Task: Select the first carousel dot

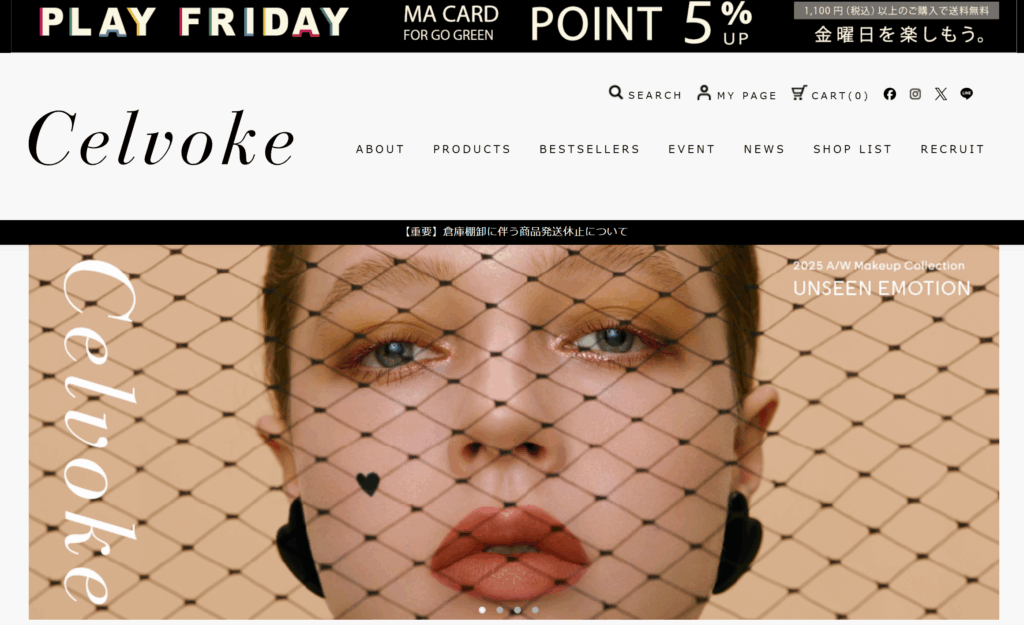Action: pyautogui.click(x=482, y=610)
